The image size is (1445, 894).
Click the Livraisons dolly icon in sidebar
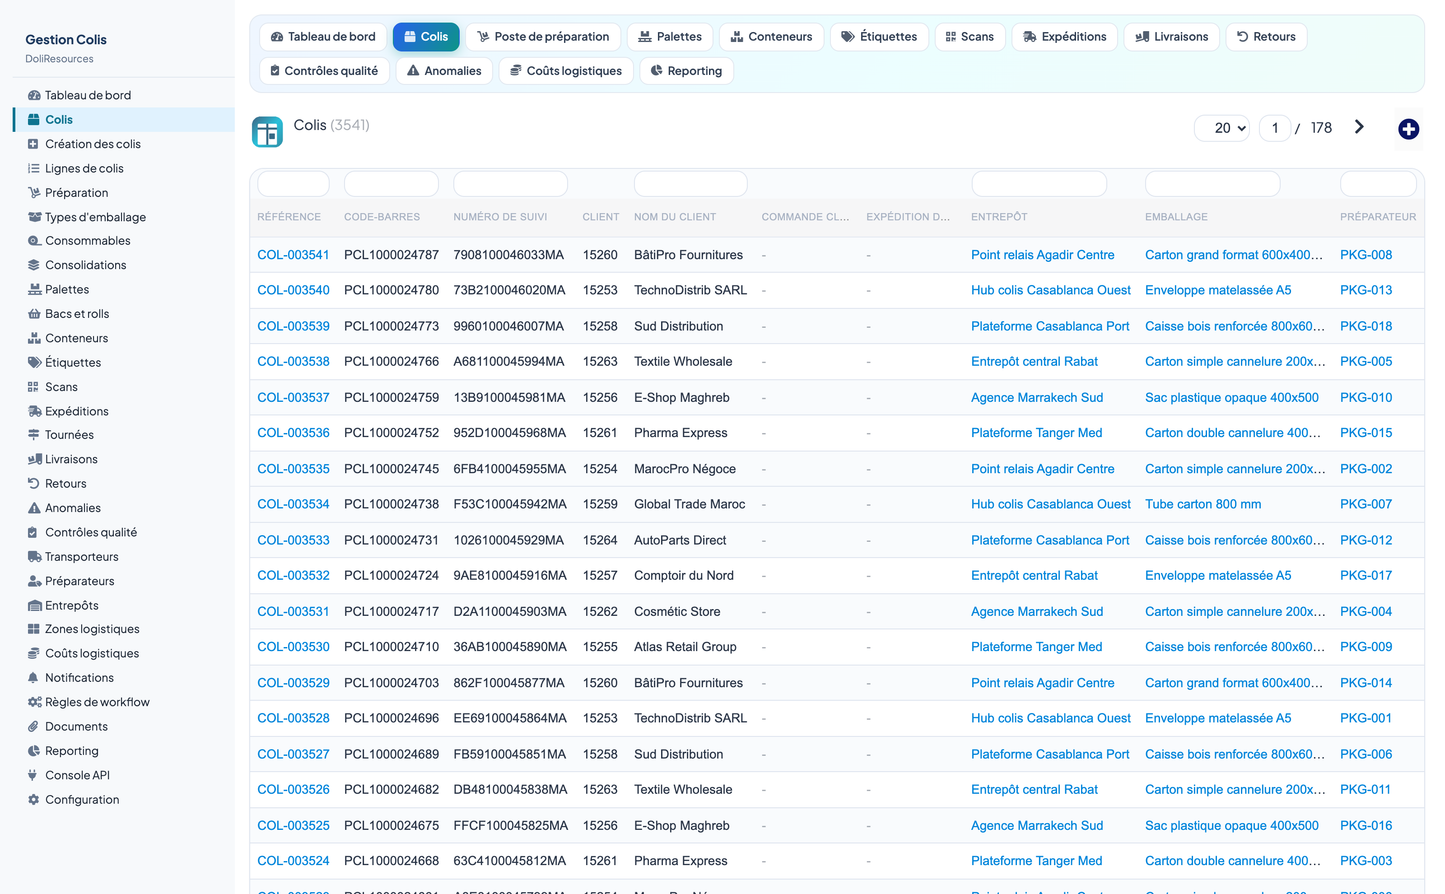coord(34,460)
